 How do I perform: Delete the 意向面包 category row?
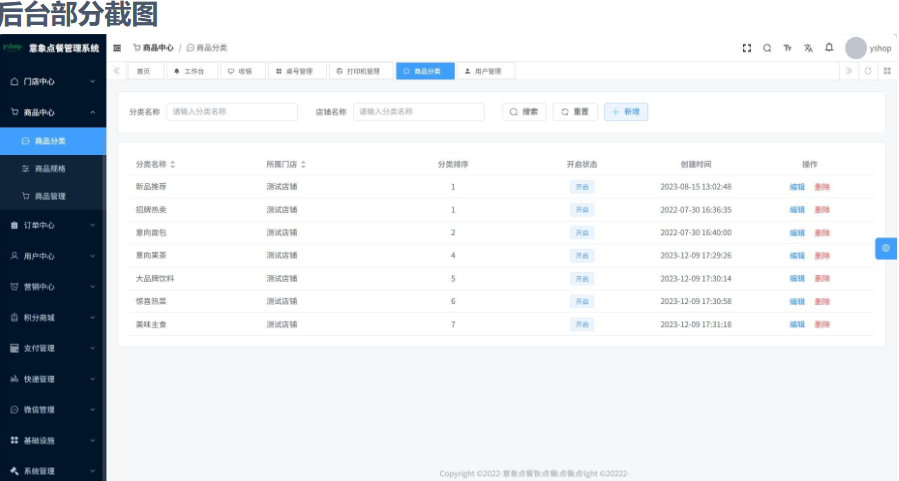point(822,233)
